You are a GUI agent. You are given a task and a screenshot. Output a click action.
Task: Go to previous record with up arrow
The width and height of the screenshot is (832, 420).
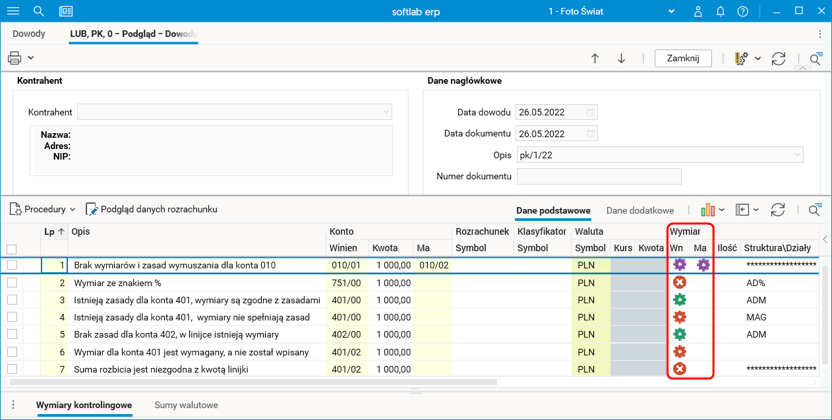point(595,58)
